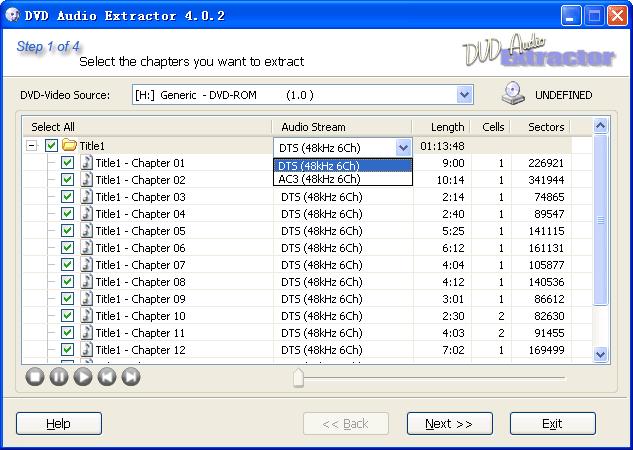Screen dimensions: 633x450
Task: Click music note icon of Chapter 05
Action: point(86,230)
